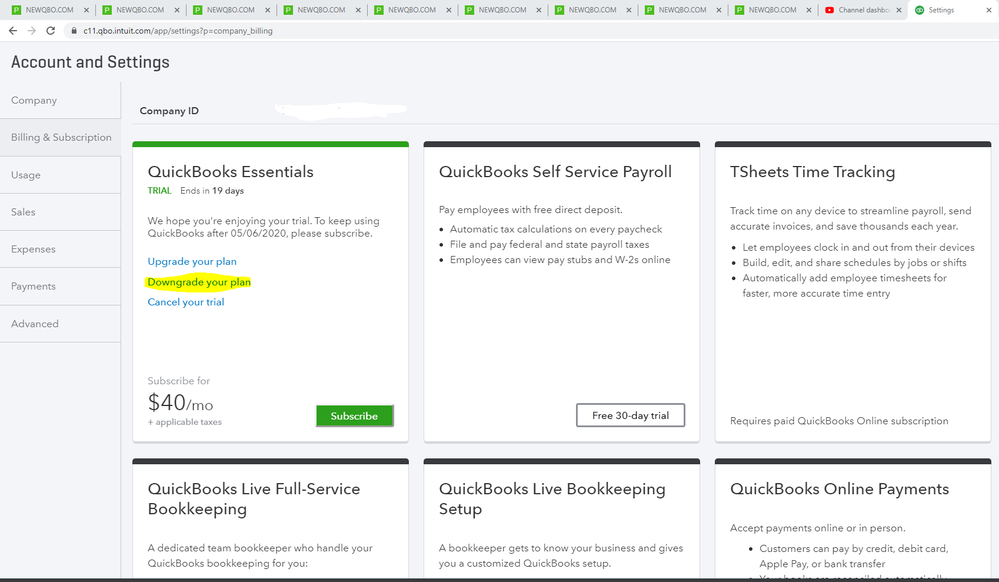This screenshot has width=999, height=582.
Task: Select Billing & Subscription in the sidebar
Action: click(60, 137)
